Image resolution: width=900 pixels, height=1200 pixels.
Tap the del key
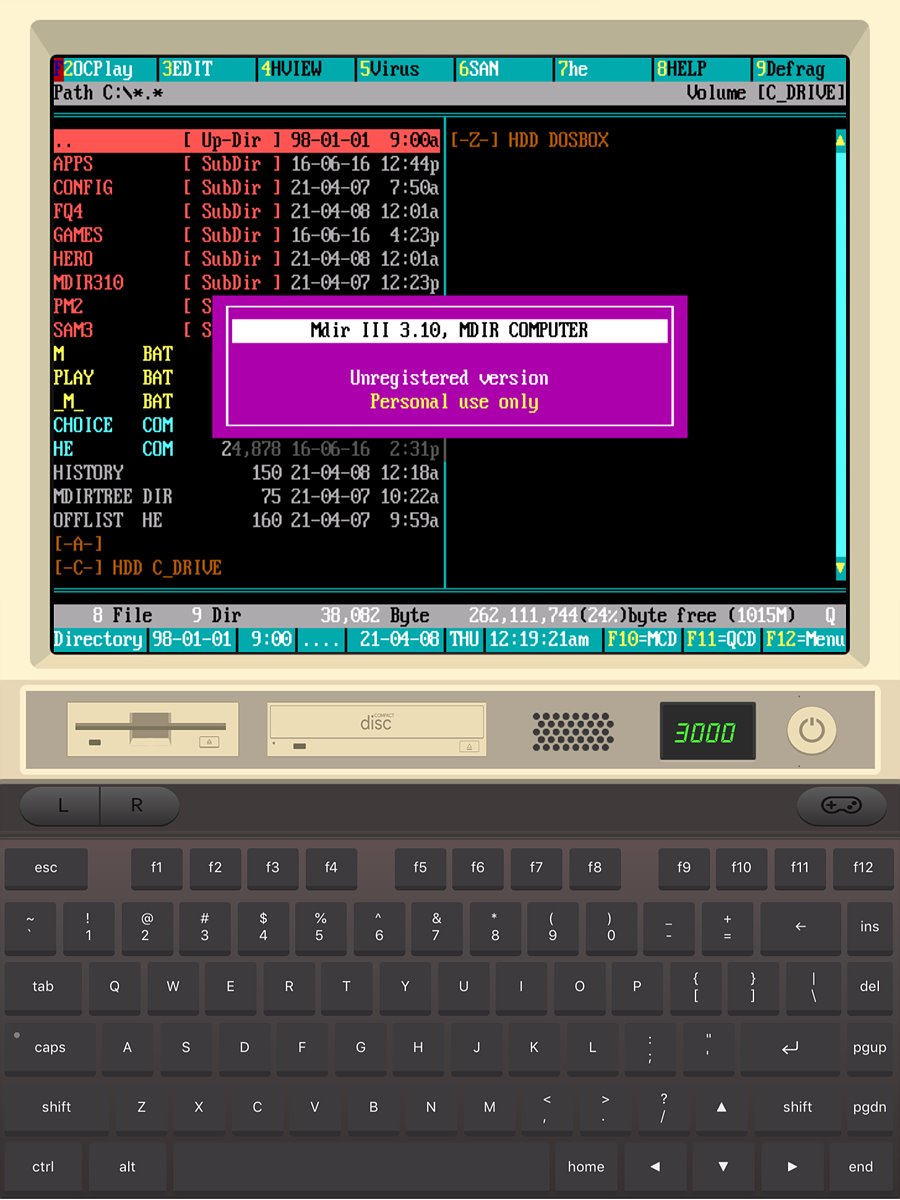point(869,986)
